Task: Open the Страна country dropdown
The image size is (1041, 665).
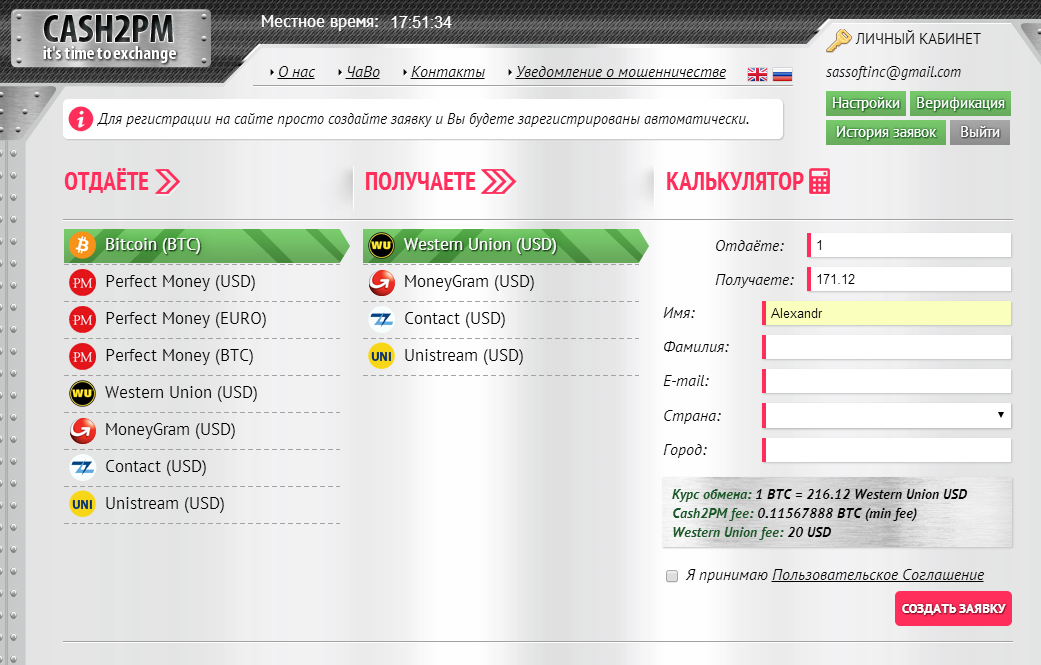Action: tap(887, 415)
